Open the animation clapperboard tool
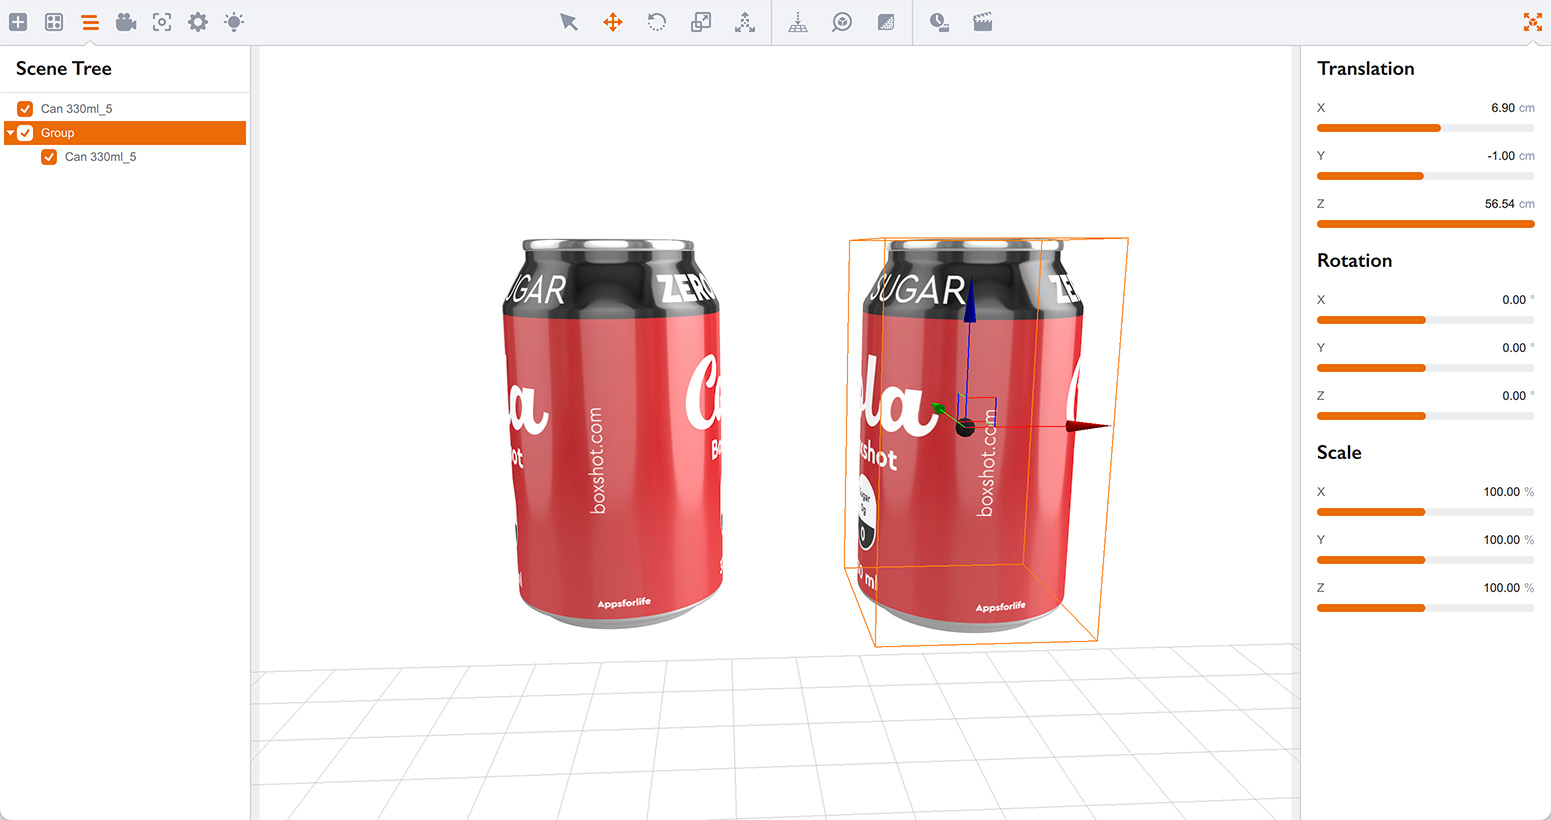Viewport: 1551px width, 820px height. (981, 21)
